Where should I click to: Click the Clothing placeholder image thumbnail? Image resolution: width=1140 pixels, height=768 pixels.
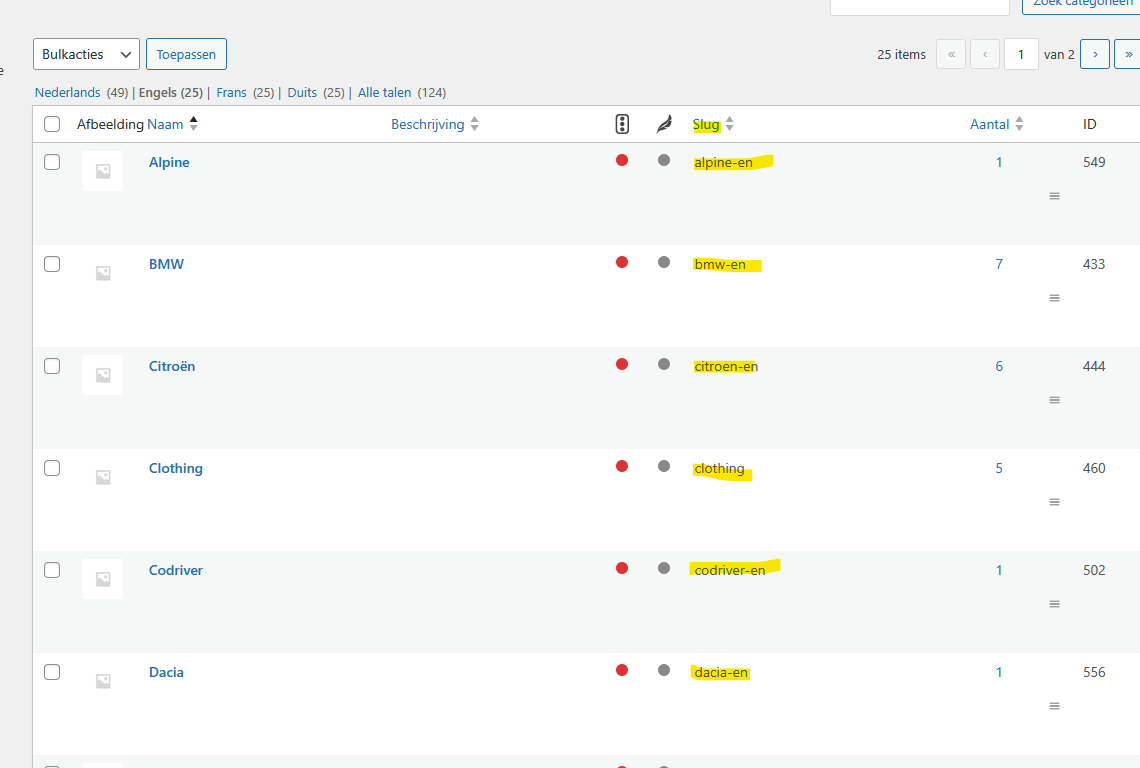(x=103, y=477)
